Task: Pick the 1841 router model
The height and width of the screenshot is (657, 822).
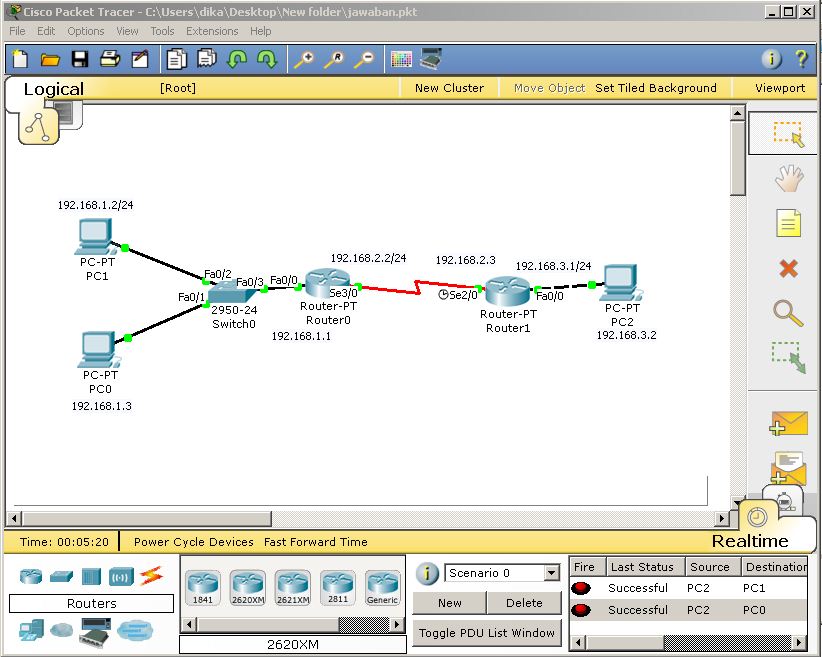Action: pyautogui.click(x=202, y=588)
